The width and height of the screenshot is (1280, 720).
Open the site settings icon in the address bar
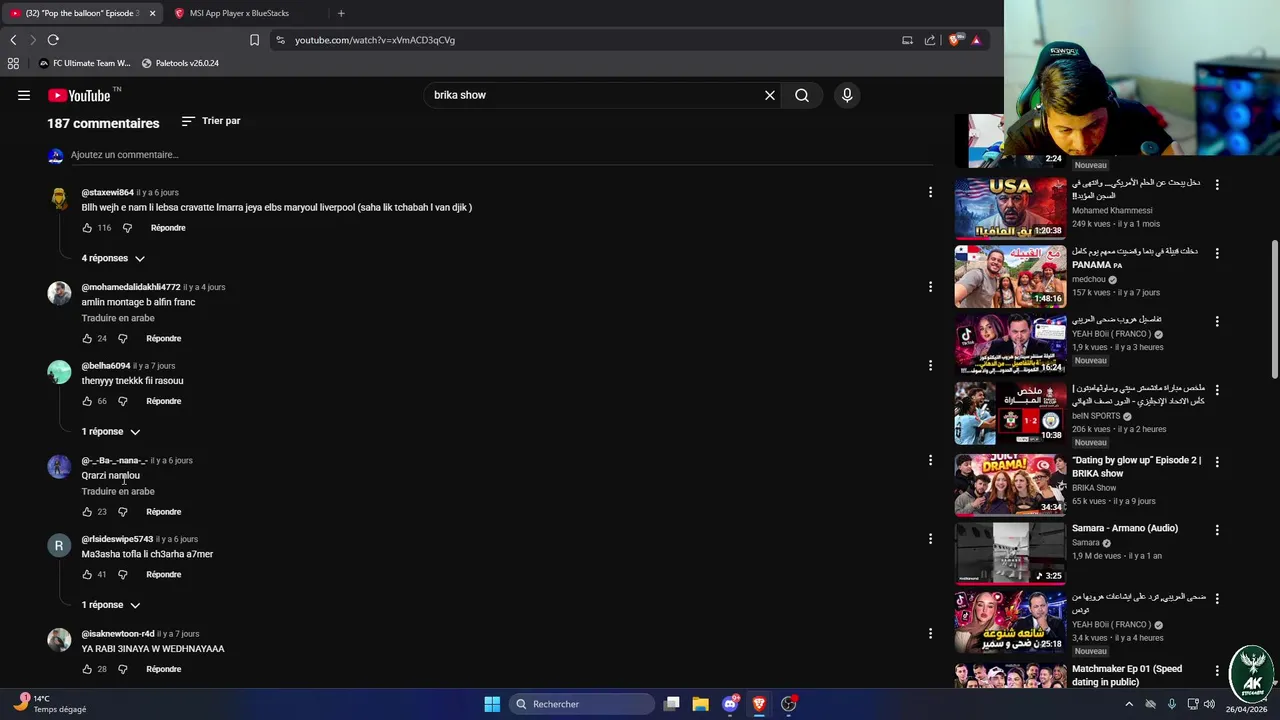[x=280, y=40]
